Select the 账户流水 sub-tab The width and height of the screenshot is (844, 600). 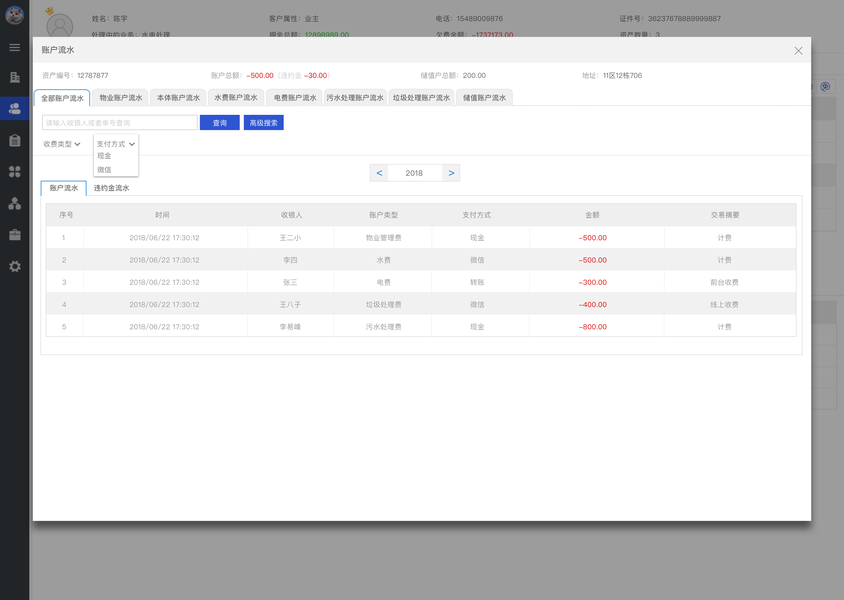[64, 188]
